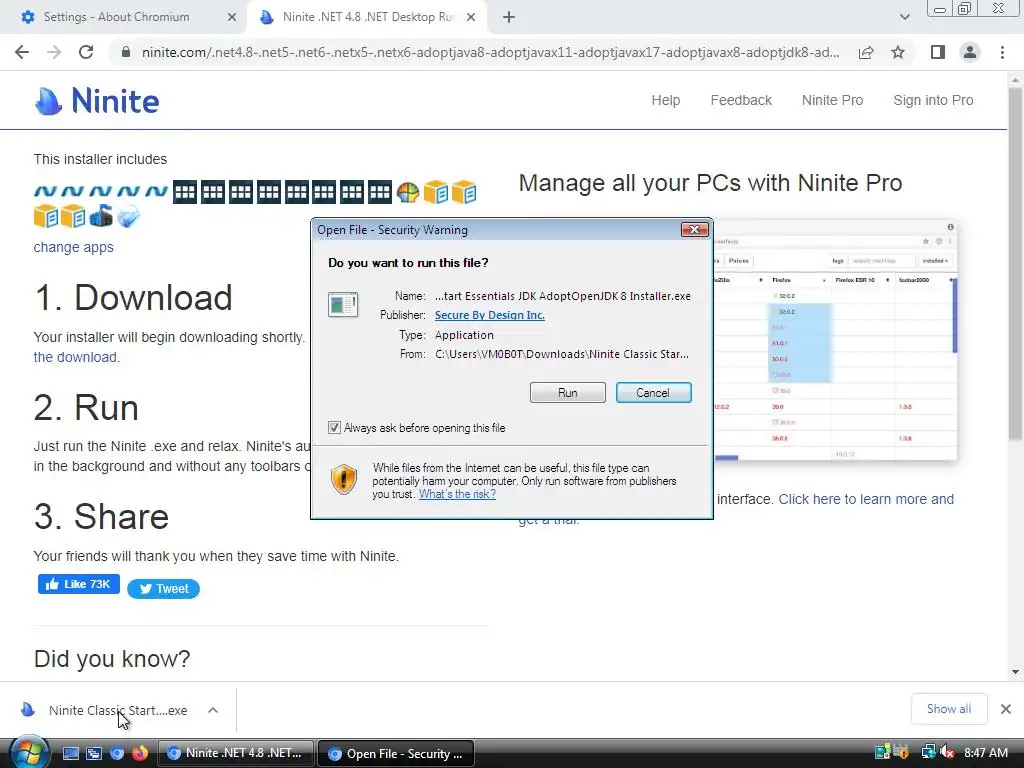
Task: Click the yellow security shield icon
Action: (344, 479)
